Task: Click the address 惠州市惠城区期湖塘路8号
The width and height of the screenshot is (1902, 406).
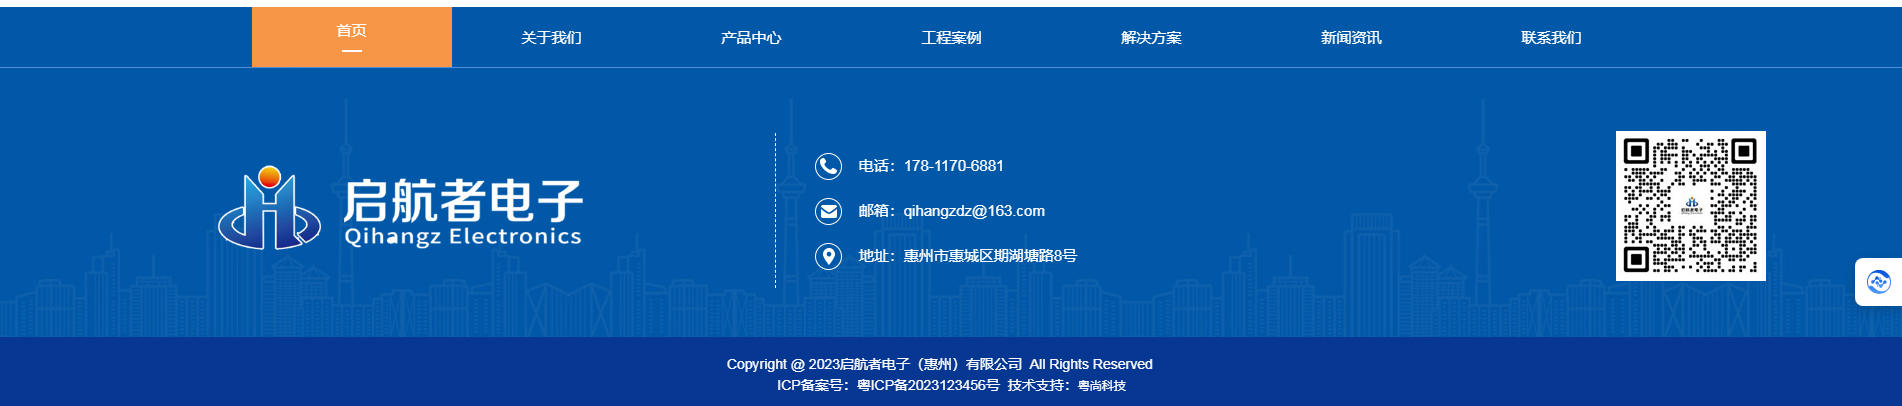Action: (x=990, y=256)
